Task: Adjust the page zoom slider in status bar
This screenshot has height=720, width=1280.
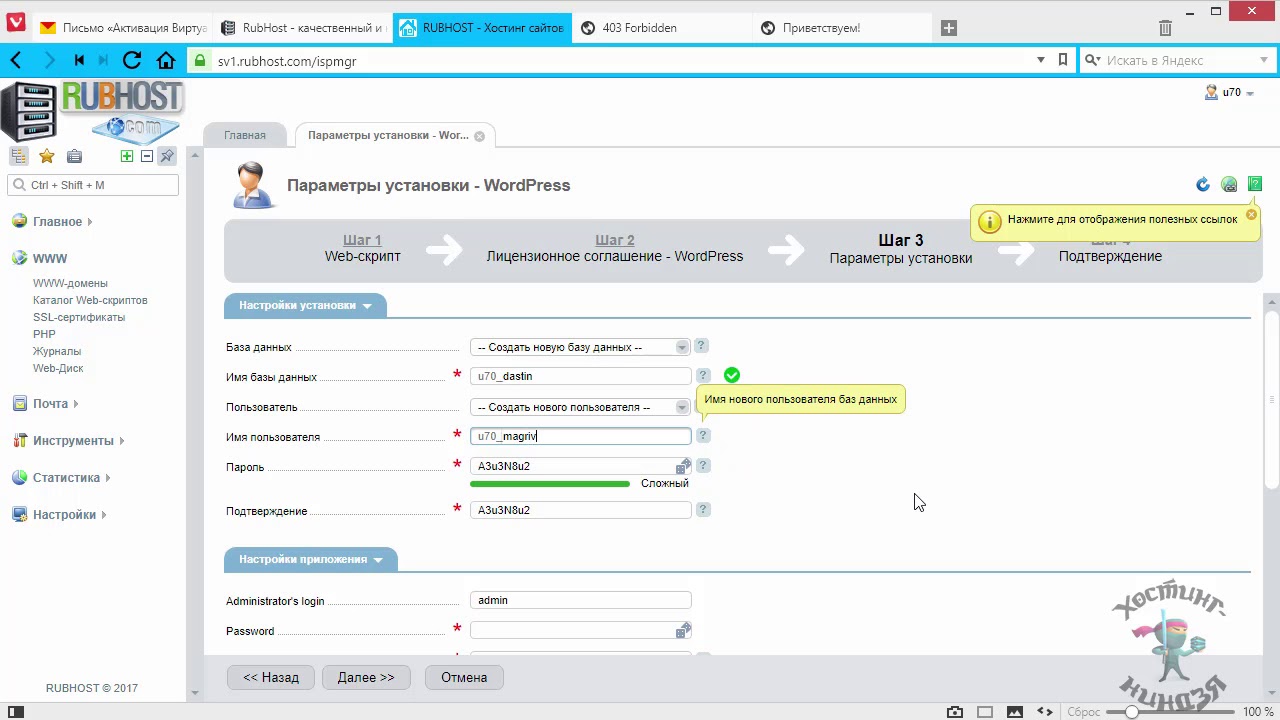Action: click(x=1131, y=712)
